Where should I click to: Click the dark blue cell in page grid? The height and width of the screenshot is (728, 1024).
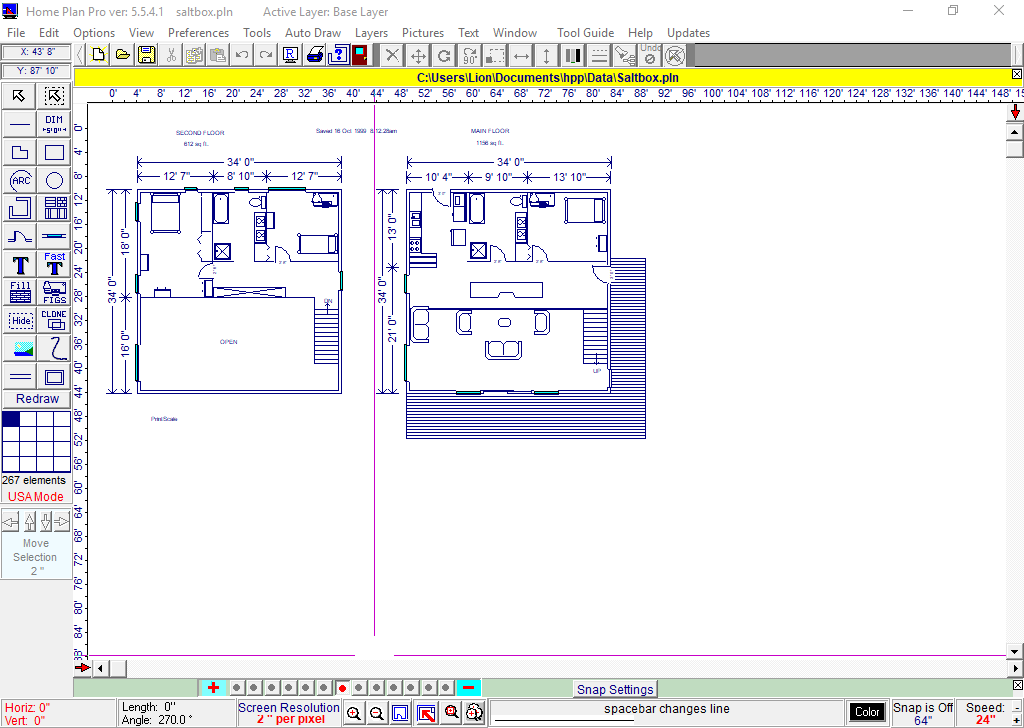click(x=11, y=419)
